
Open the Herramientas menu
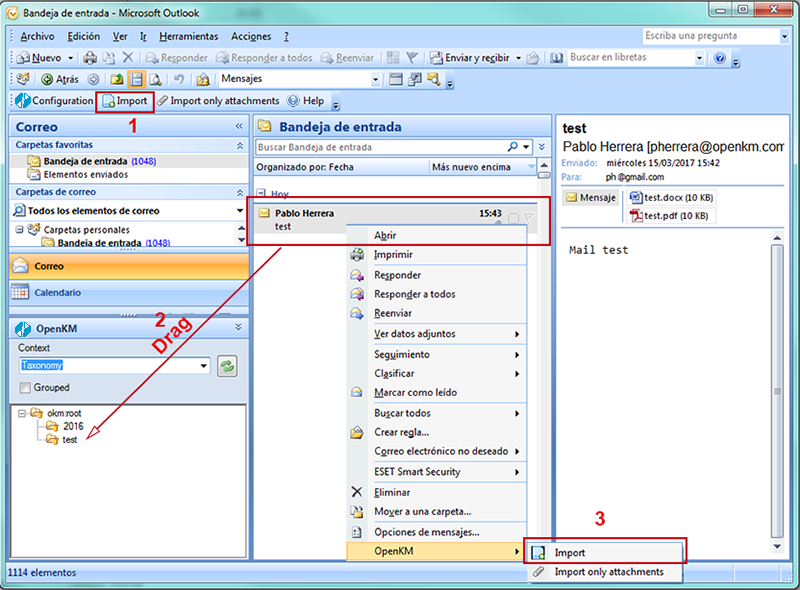pos(188,36)
